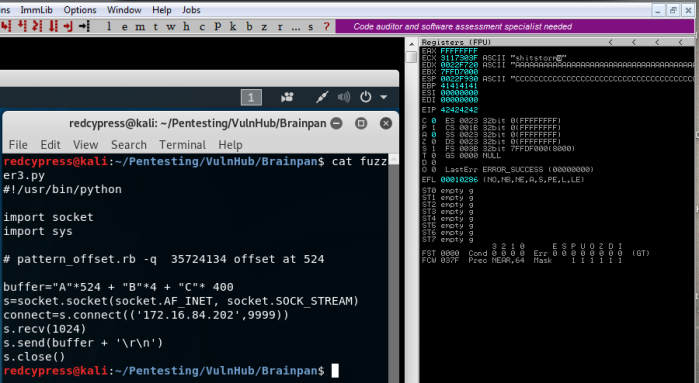Select ECX register value 3117303F
Screen dimensions: 699x383
[459, 58]
